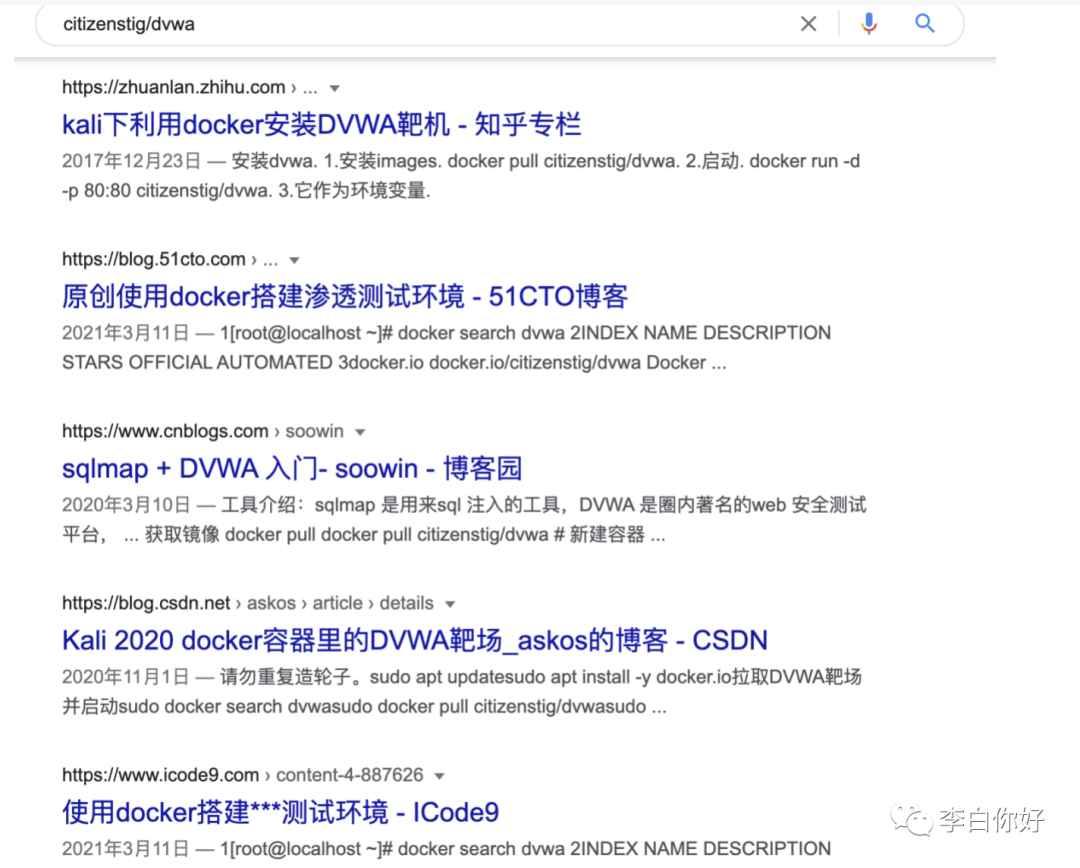Open dropdown arrow next to blog.csdn.net URL

450,604
